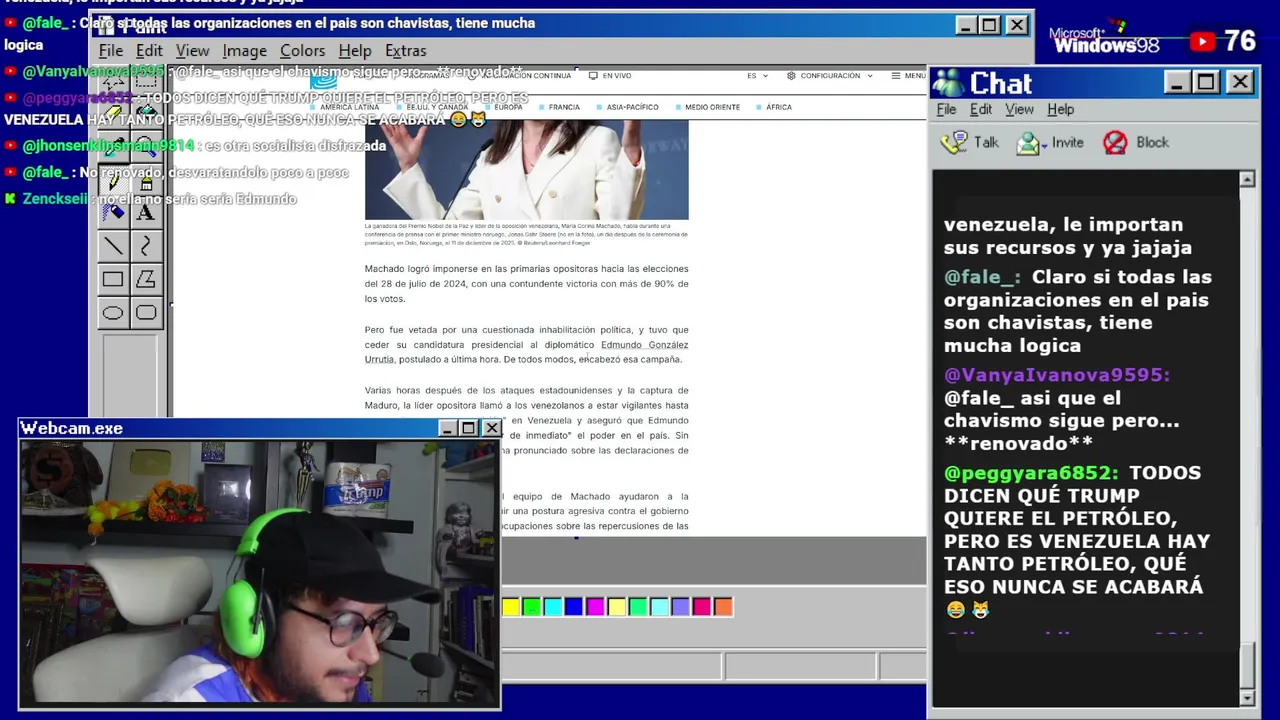Select the Text tool (A) in Paint
Screen dimensions: 1280x720
pyautogui.click(x=146, y=213)
